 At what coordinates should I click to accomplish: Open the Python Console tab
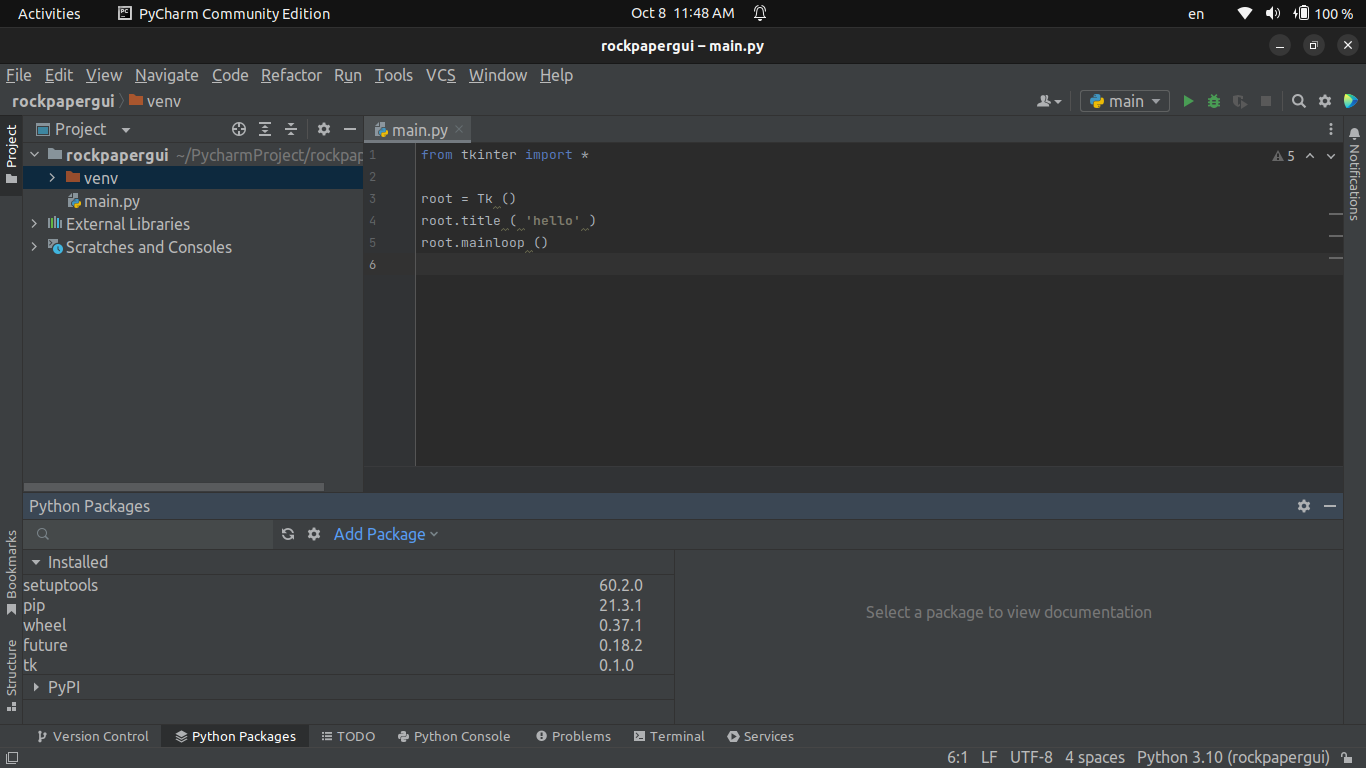[454, 736]
